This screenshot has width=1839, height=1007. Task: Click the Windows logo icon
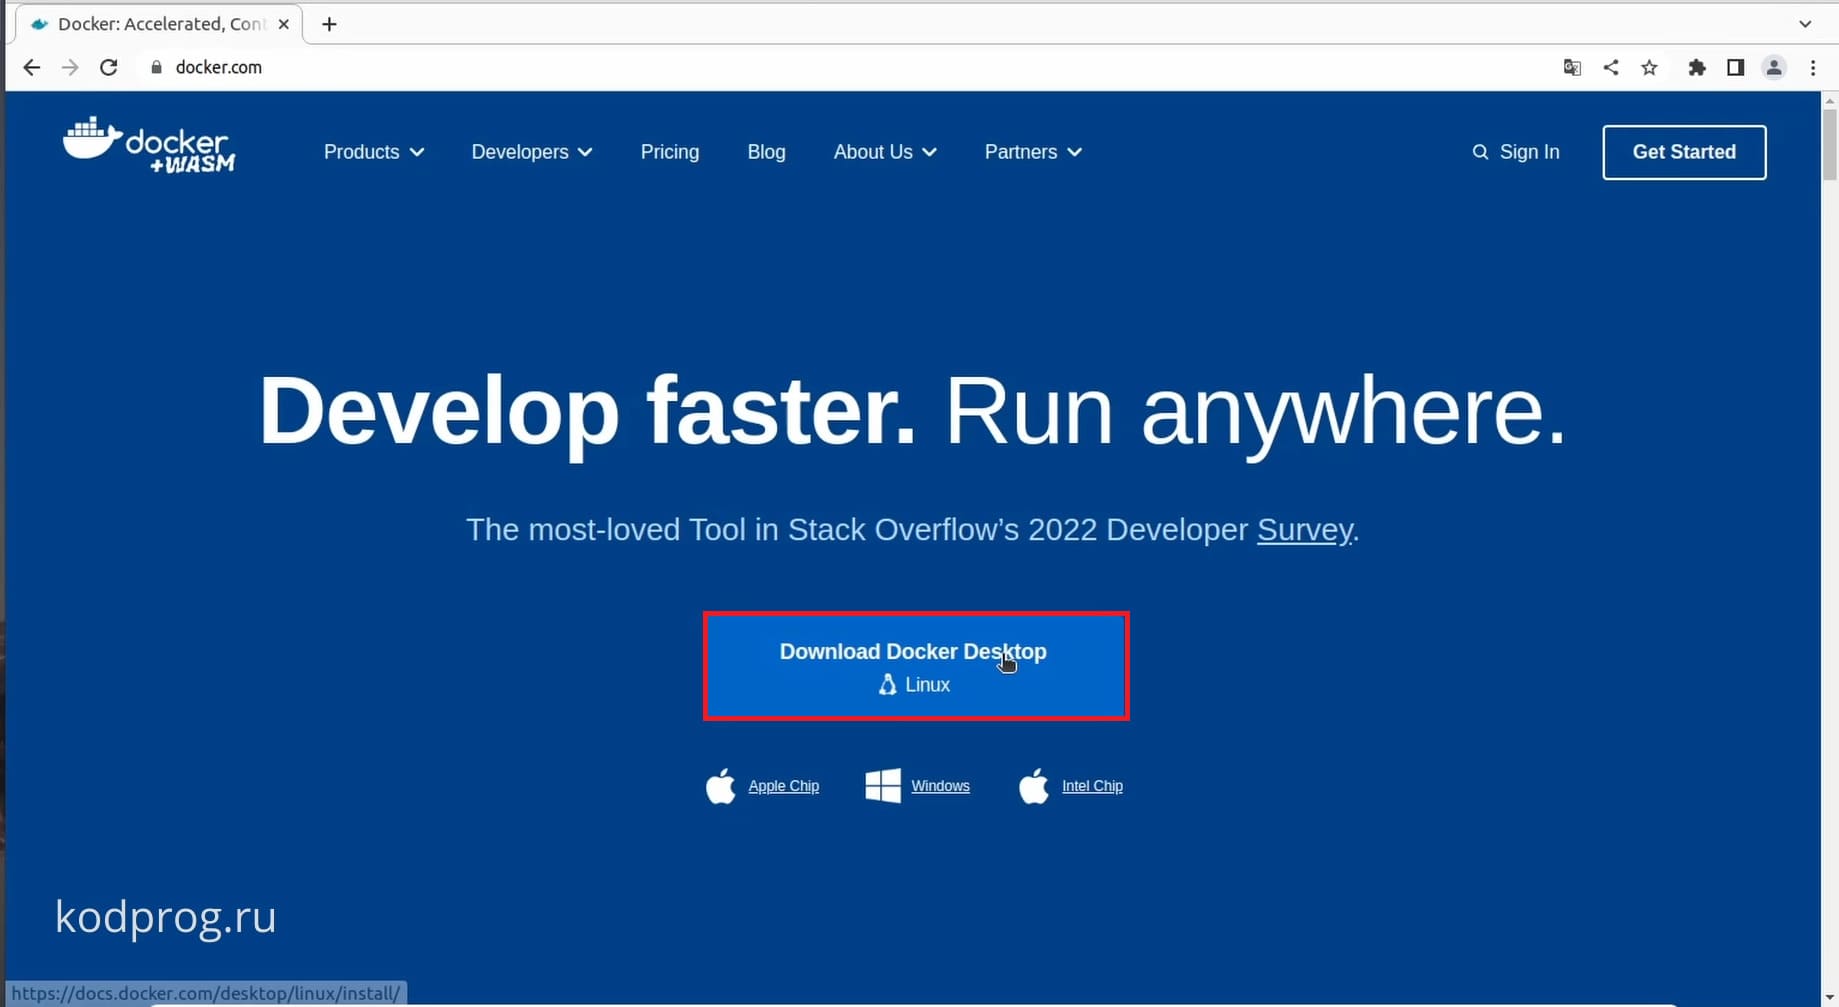[x=883, y=786]
